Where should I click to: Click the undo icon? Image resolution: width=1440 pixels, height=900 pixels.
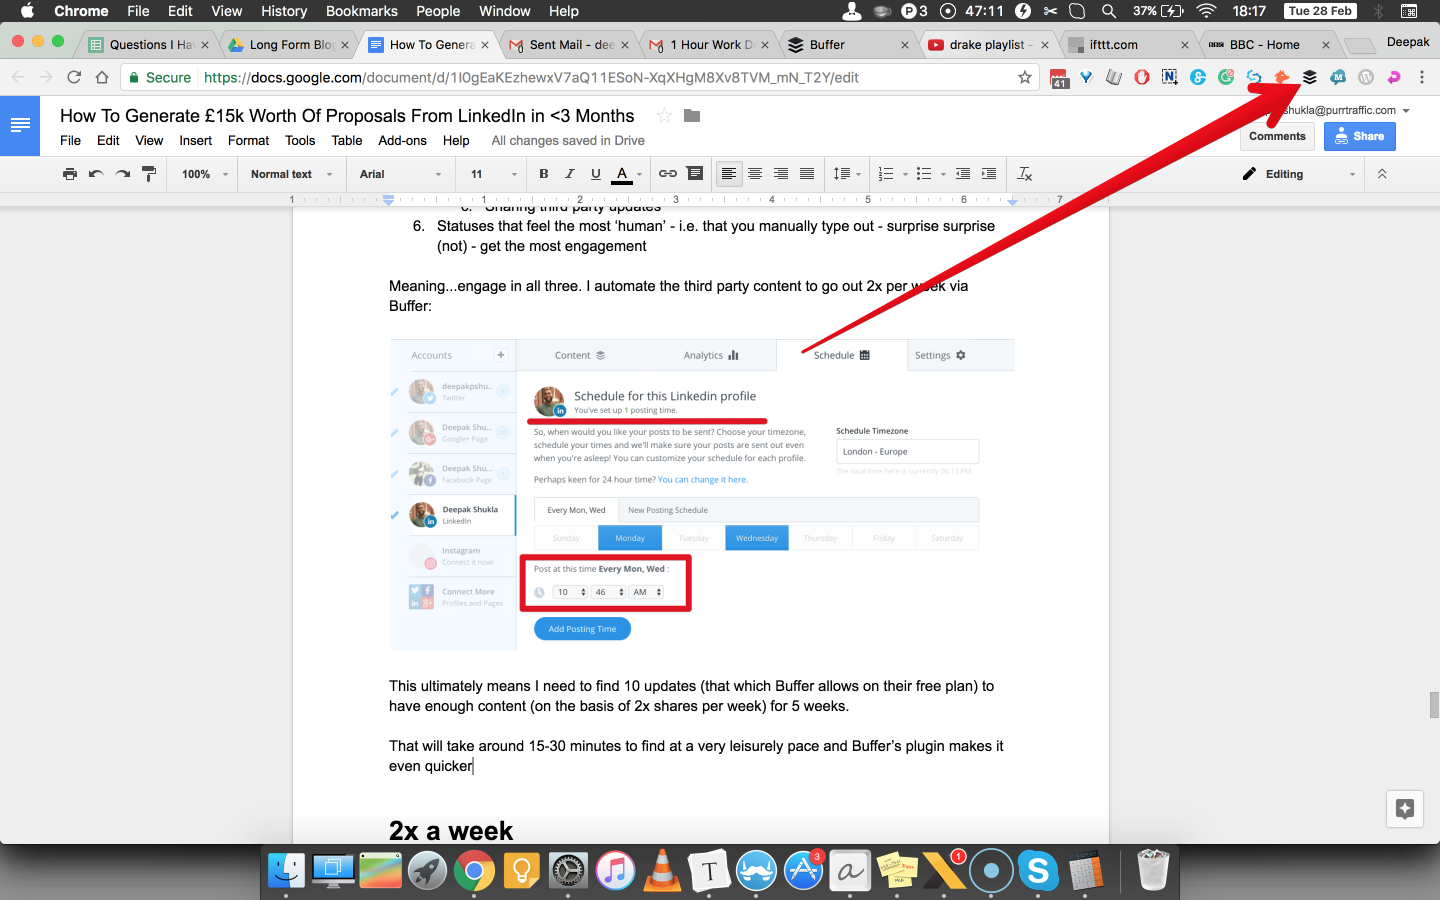(94, 174)
